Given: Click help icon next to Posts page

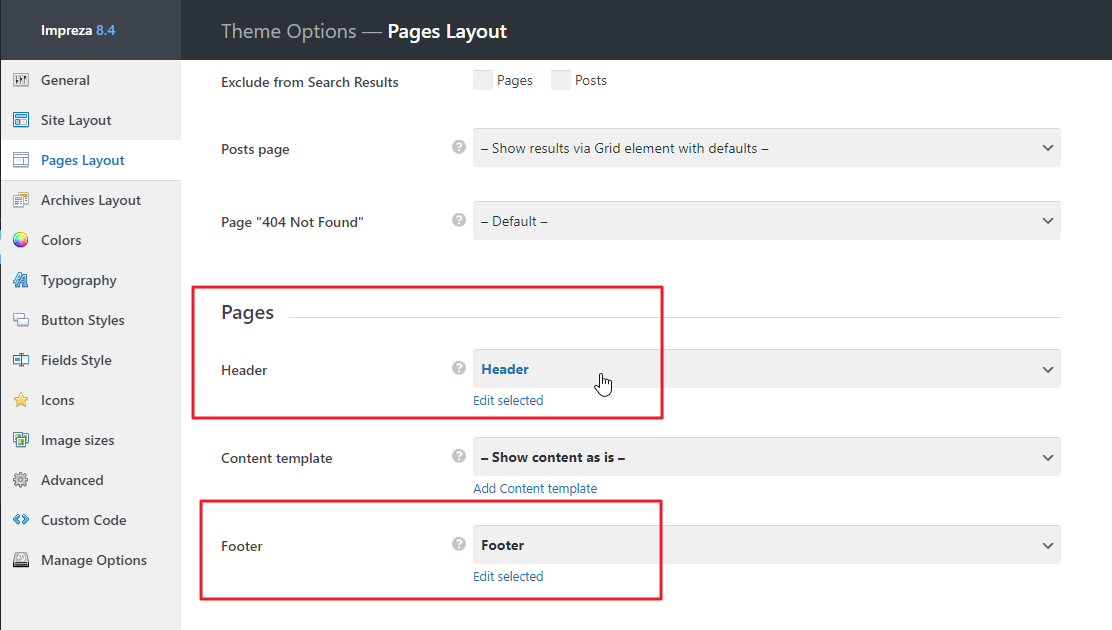Looking at the screenshot, I should pyautogui.click(x=459, y=147).
